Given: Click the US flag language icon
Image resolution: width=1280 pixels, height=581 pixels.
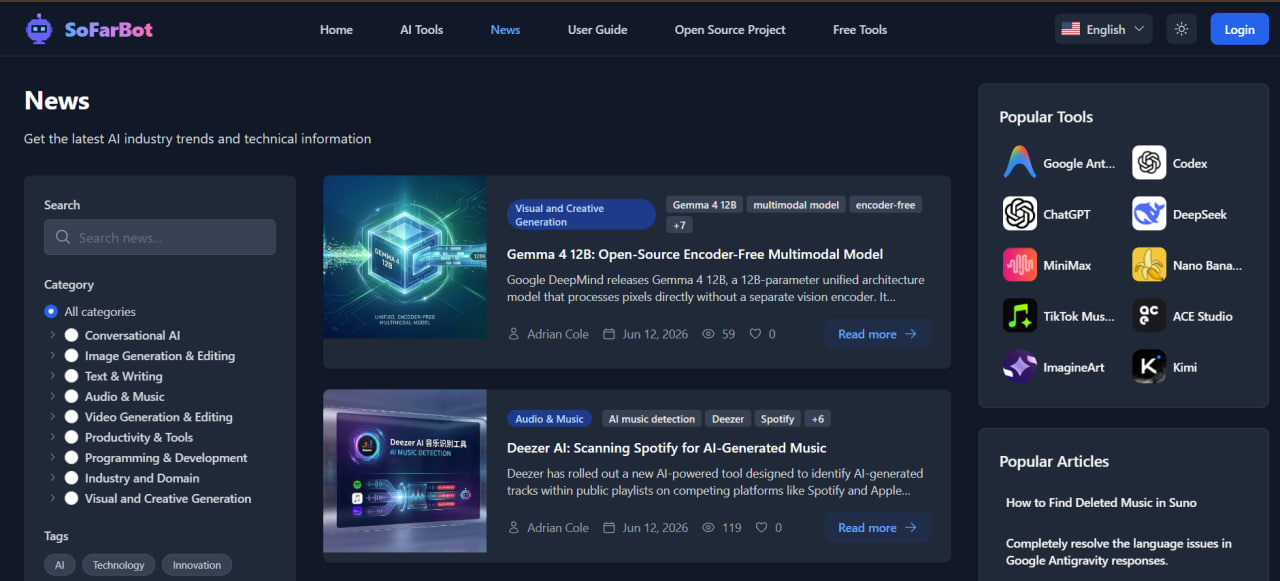Looking at the screenshot, I should point(1070,29).
